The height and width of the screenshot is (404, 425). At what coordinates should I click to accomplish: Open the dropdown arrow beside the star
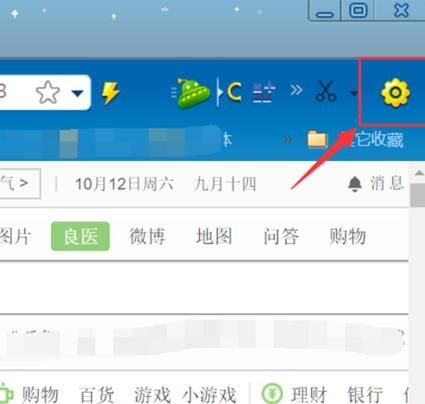(x=78, y=93)
